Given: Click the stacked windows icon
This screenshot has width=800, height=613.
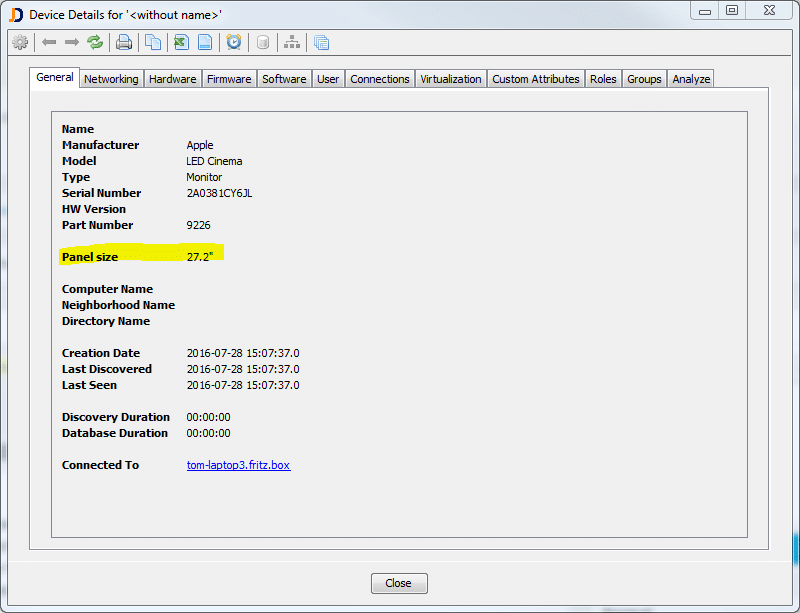Looking at the screenshot, I should (321, 42).
